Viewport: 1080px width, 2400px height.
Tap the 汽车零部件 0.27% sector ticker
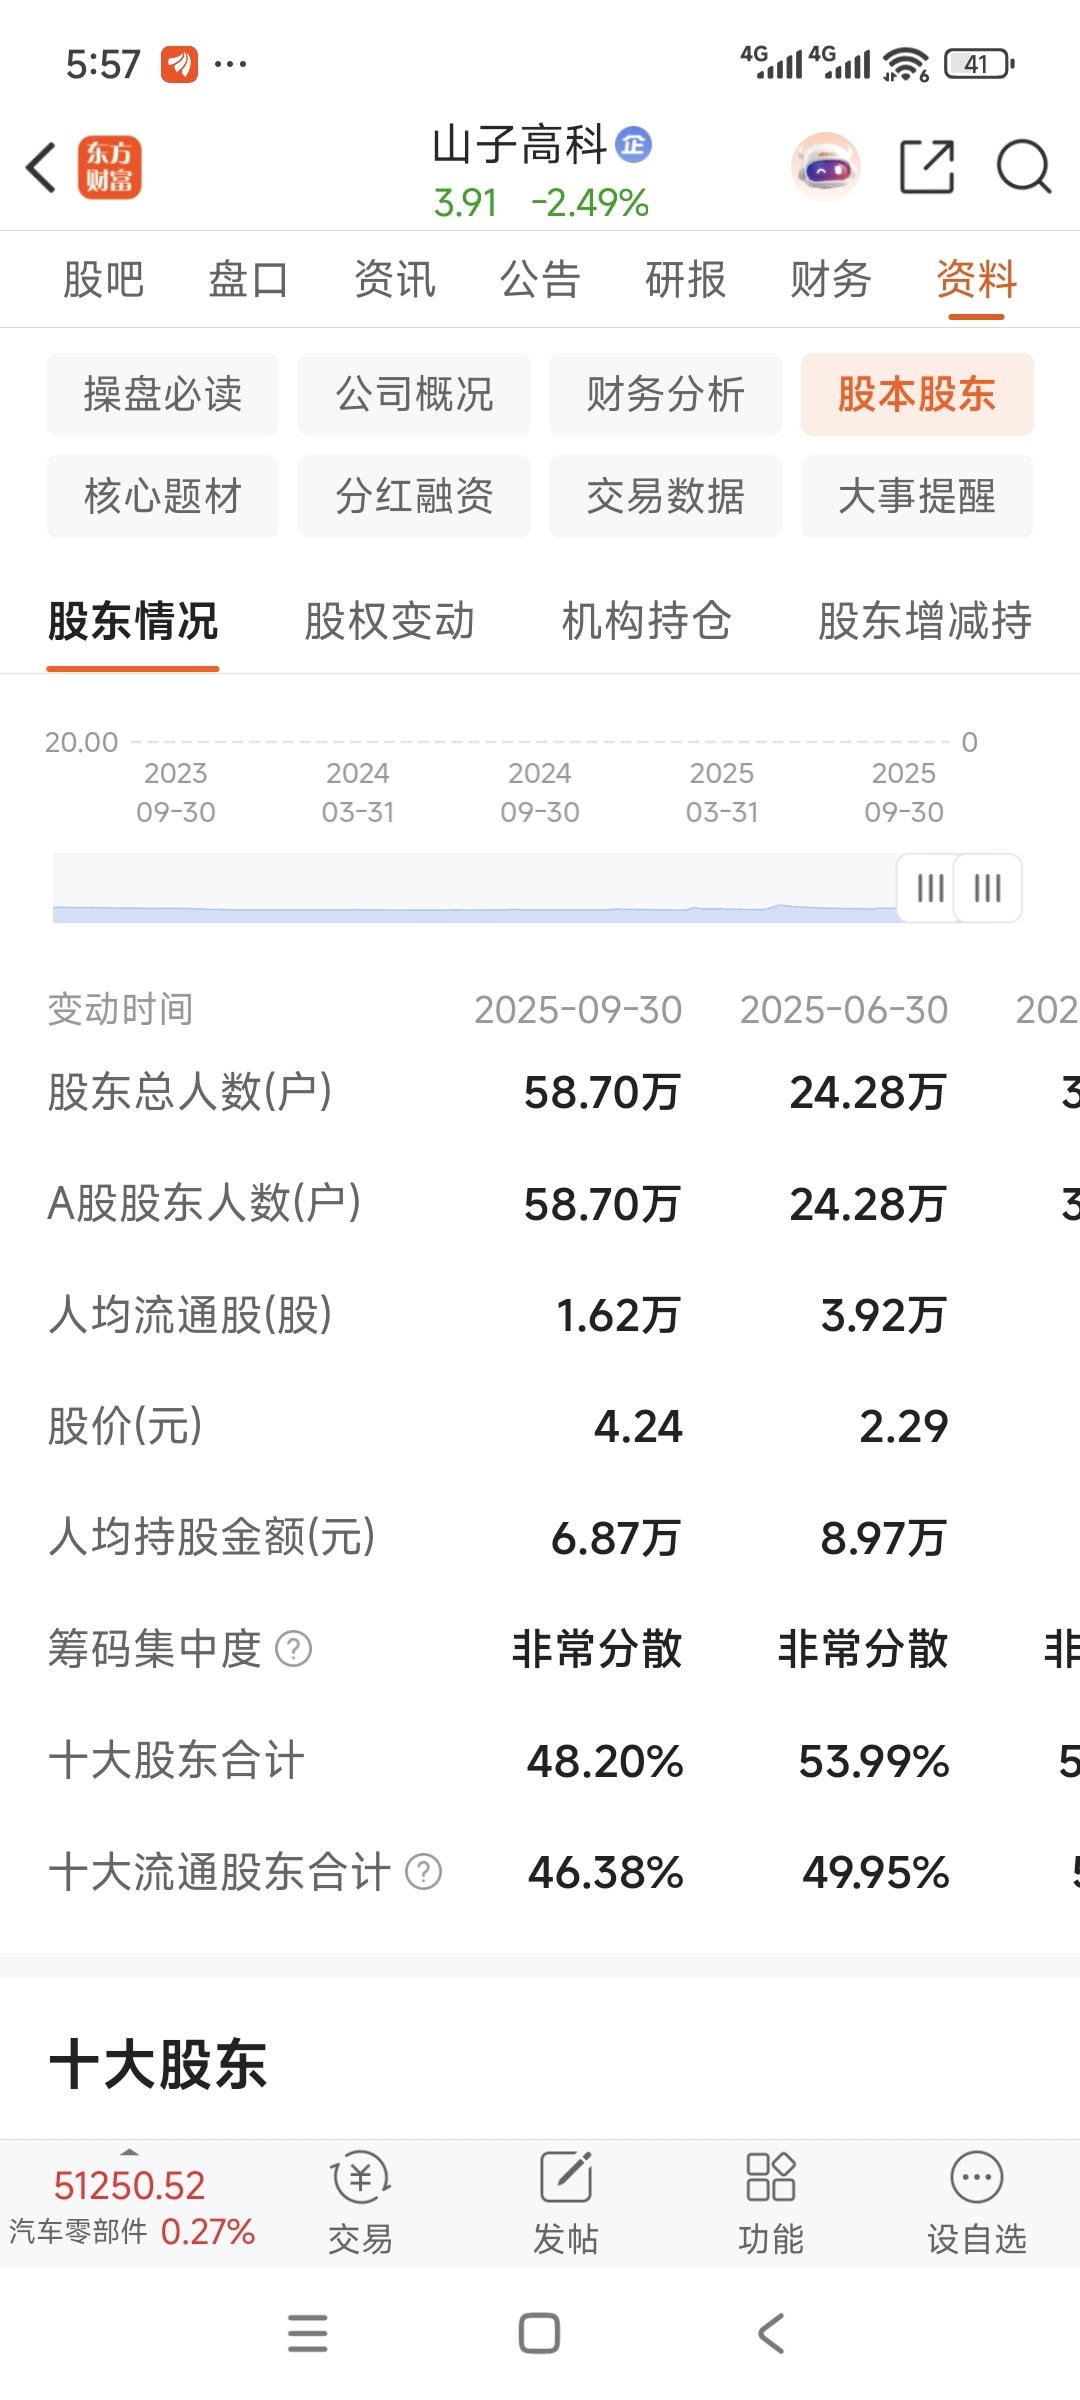coord(132,2231)
